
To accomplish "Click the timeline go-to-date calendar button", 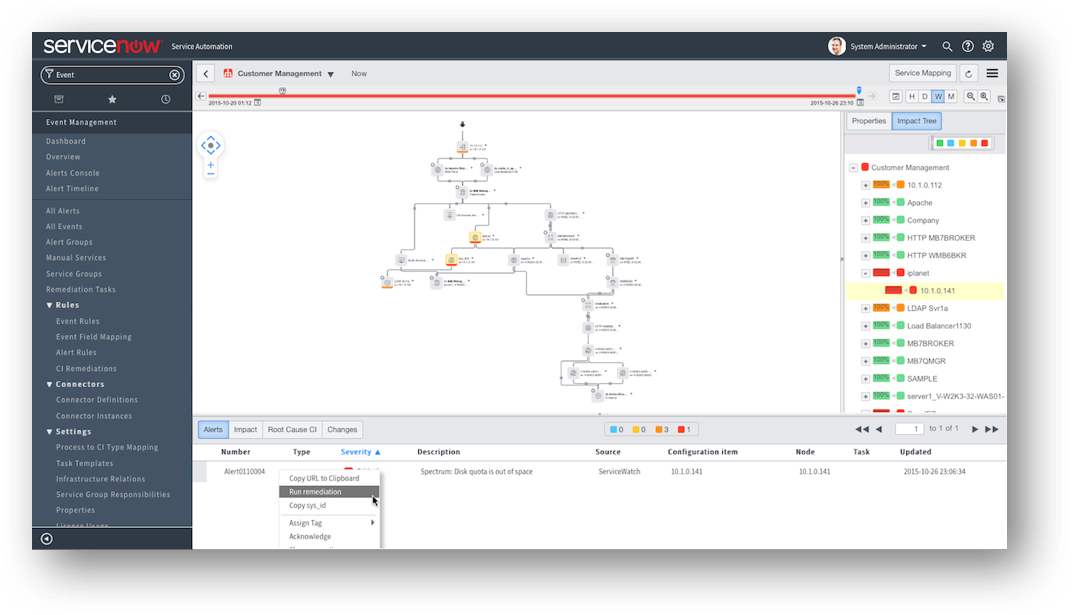I will (x=896, y=96).
